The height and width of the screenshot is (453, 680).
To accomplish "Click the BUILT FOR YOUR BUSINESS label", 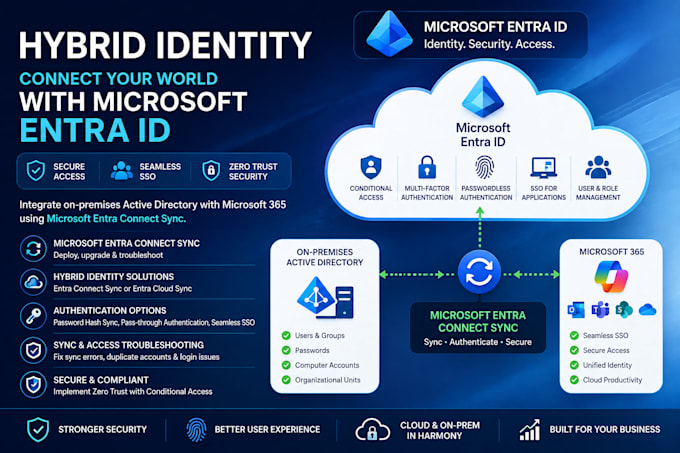I will click(605, 430).
